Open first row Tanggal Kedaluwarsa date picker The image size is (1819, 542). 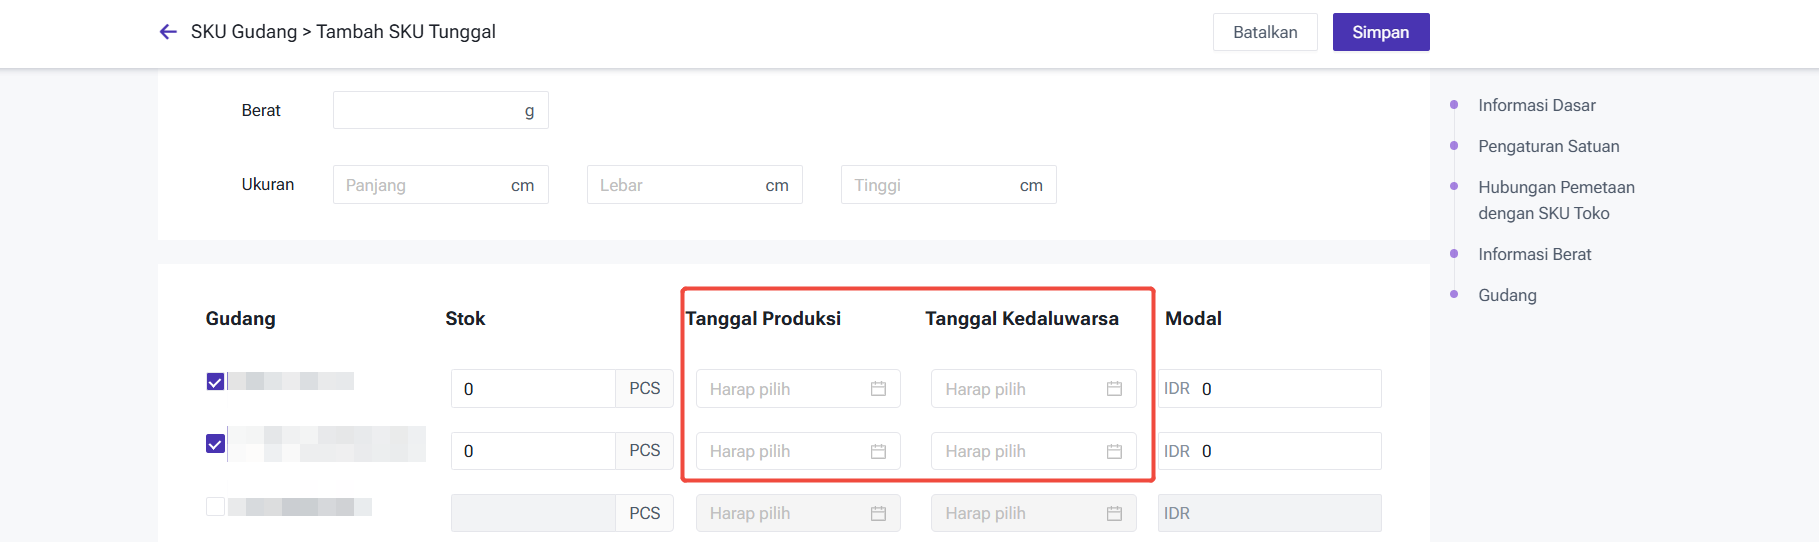pyautogui.click(x=1015, y=389)
